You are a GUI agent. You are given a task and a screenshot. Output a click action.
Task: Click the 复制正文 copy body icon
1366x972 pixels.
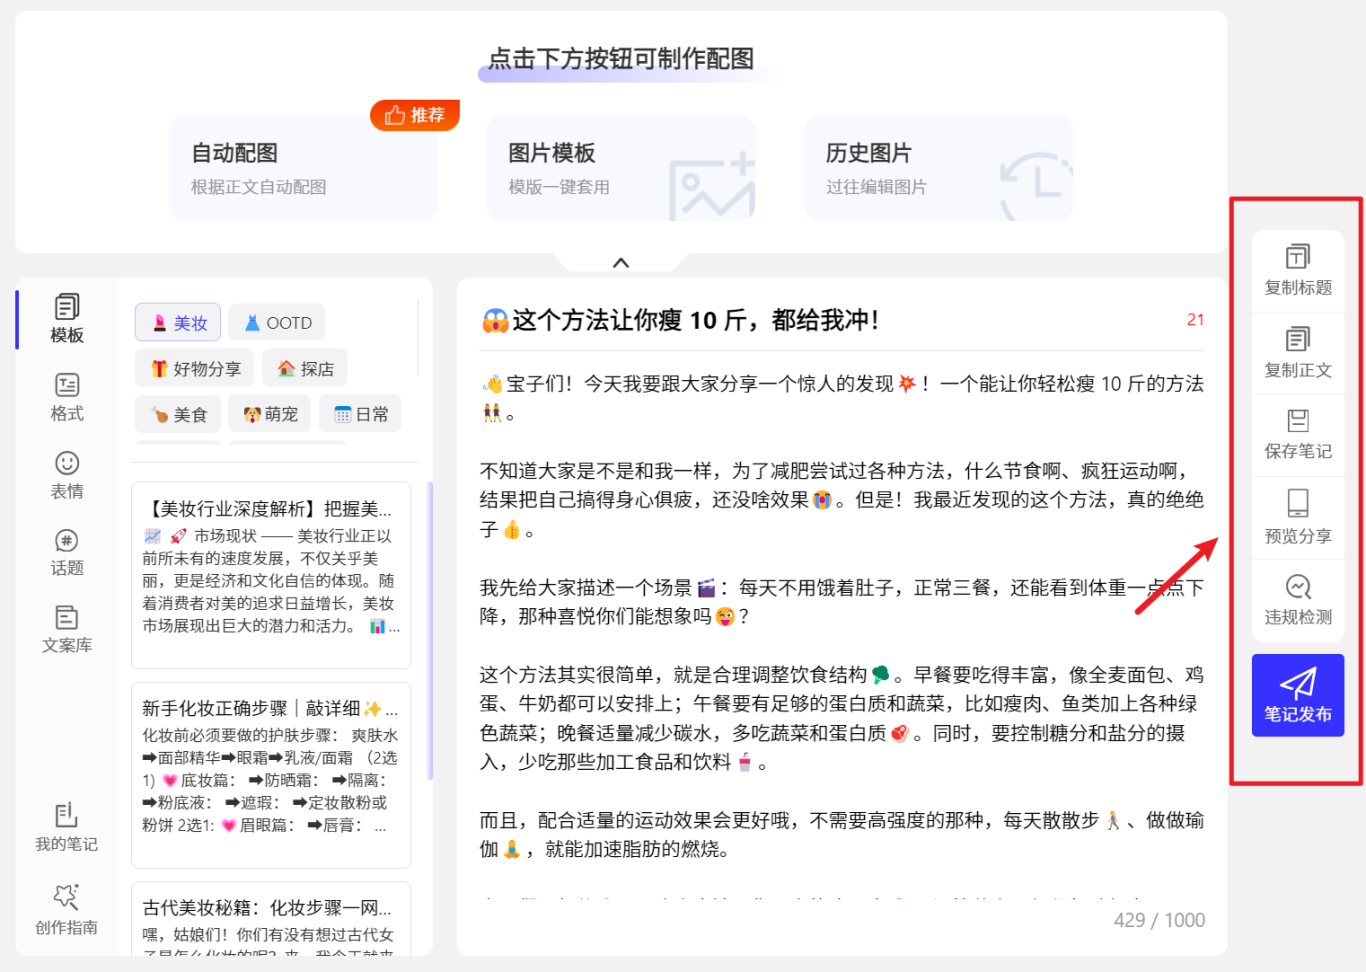click(x=1297, y=340)
